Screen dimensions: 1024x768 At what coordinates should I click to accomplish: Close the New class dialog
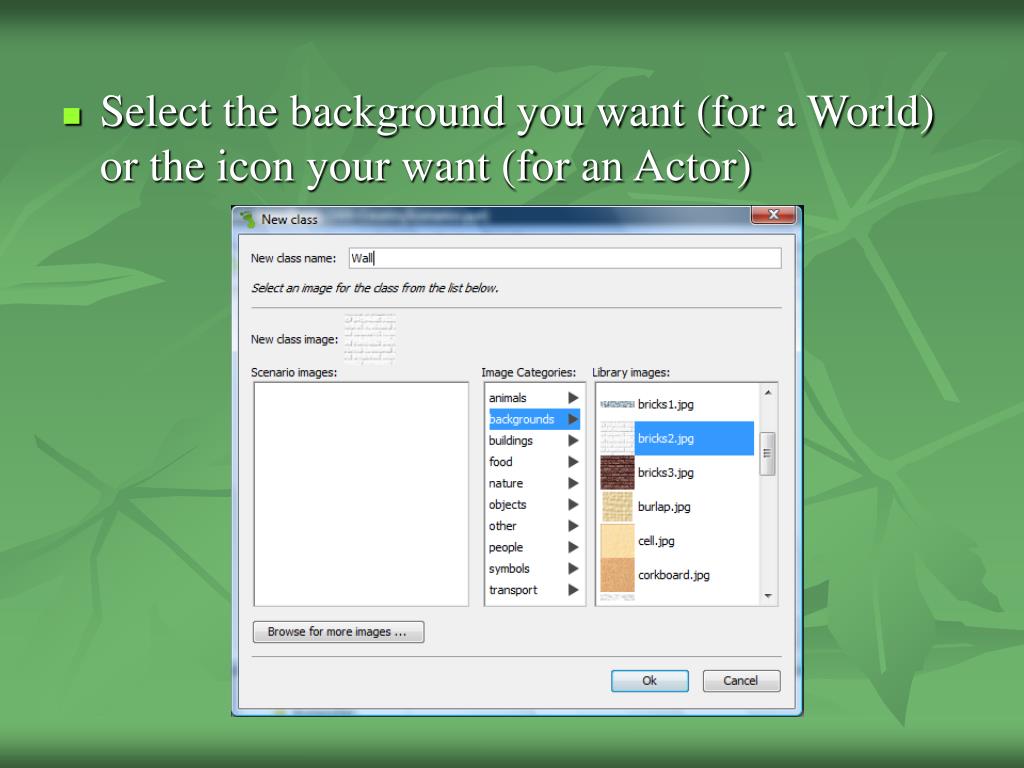(773, 215)
